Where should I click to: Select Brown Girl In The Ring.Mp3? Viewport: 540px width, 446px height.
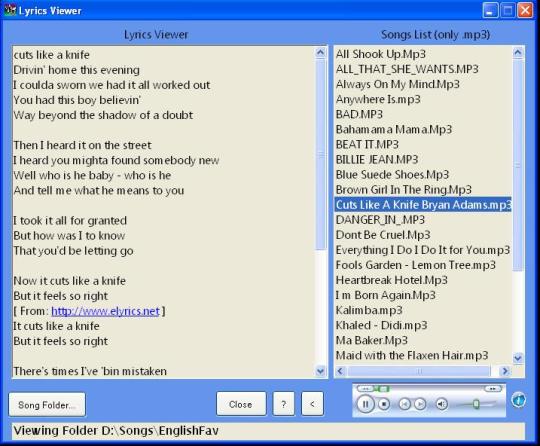(x=423, y=190)
